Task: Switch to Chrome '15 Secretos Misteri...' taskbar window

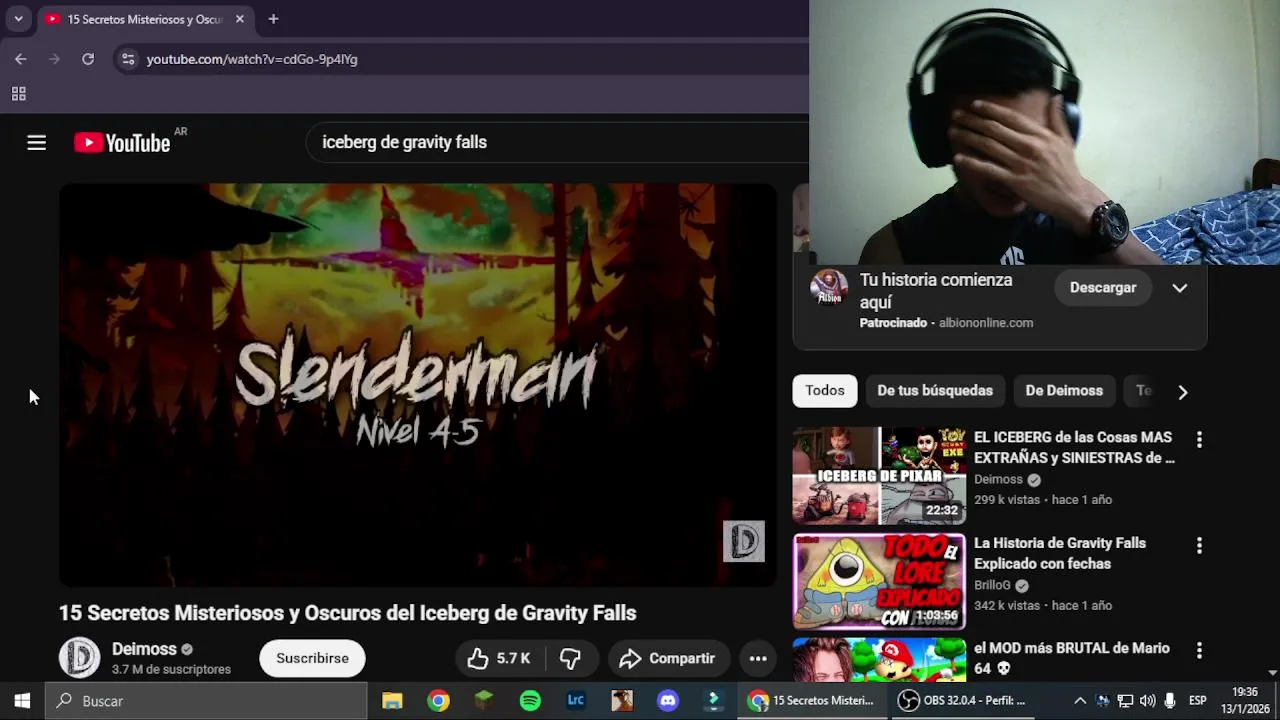Action: click(x=814, y=701)
